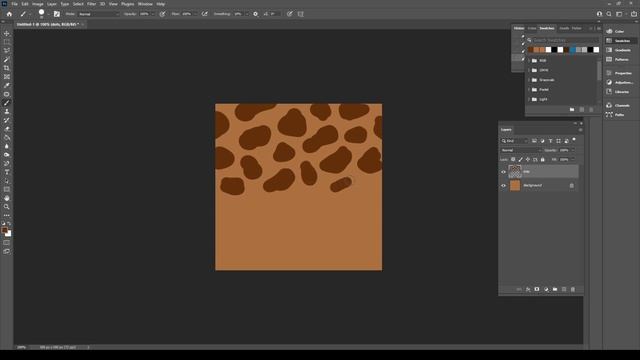The height and width of the screenshot is (360, 640).
Task: Toggle lock position in Layers panel
Action: tap(528, 160)
